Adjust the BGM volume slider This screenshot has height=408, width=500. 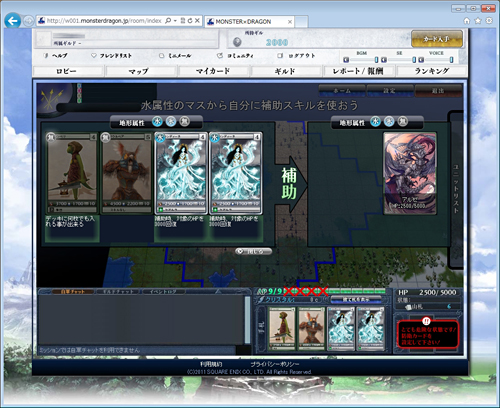tap(361, 60)
